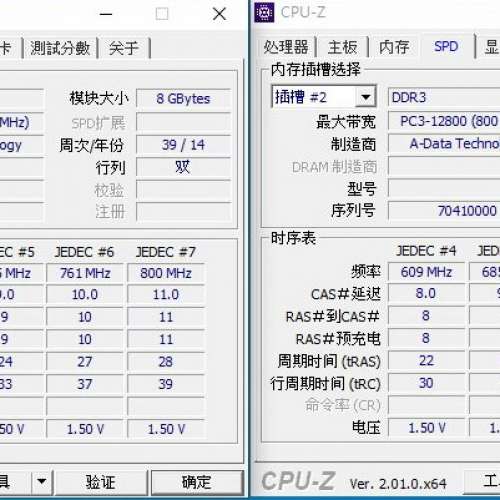
Task: Click the 验证 button in left window
Action: pos(100,482)
